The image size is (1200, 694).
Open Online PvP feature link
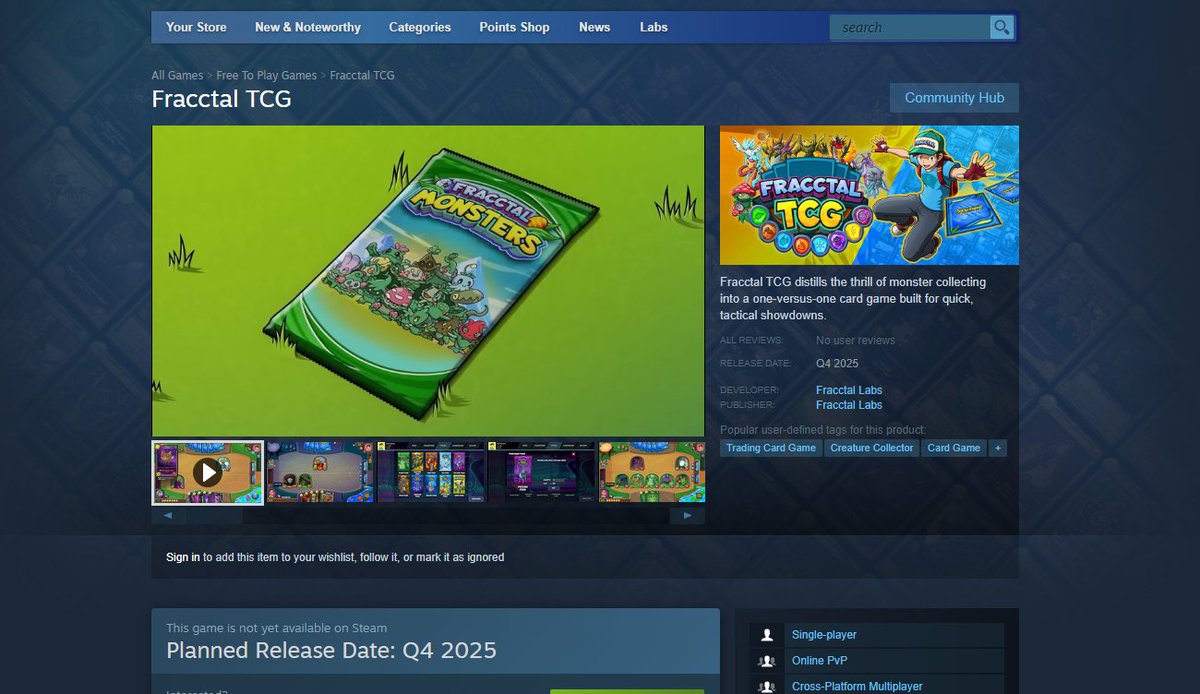point(819,661)
